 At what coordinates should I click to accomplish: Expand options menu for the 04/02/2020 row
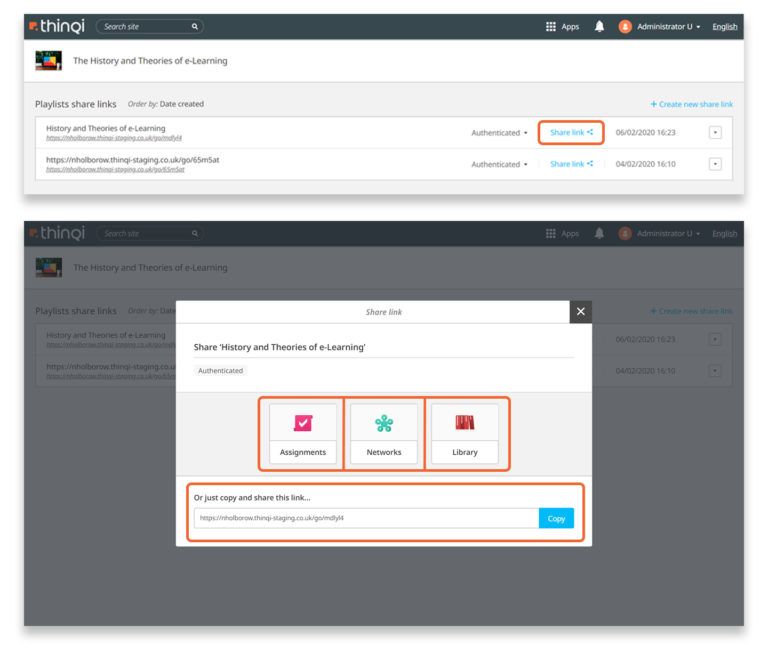coord(715,164)
